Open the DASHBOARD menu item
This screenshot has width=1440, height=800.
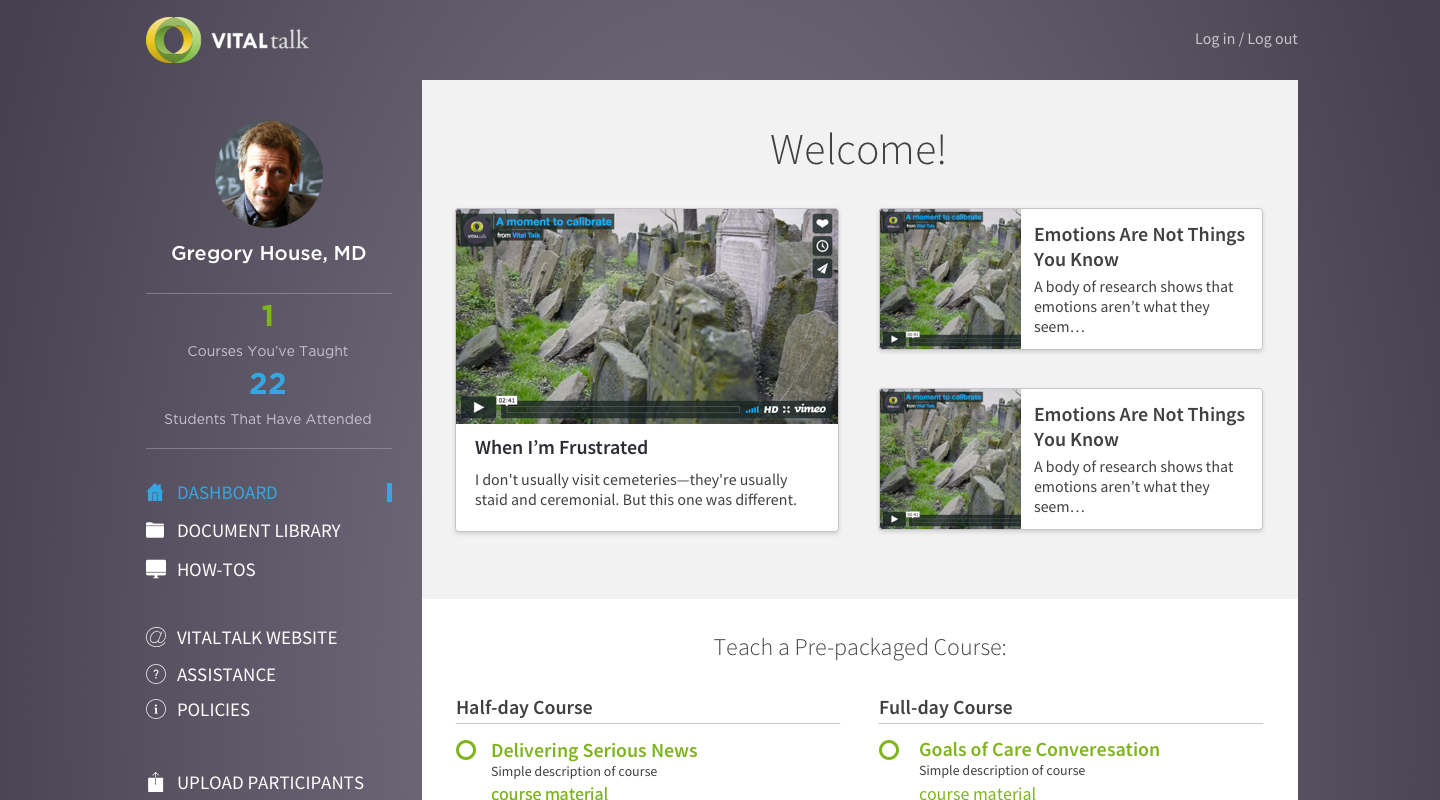(227, 493)
